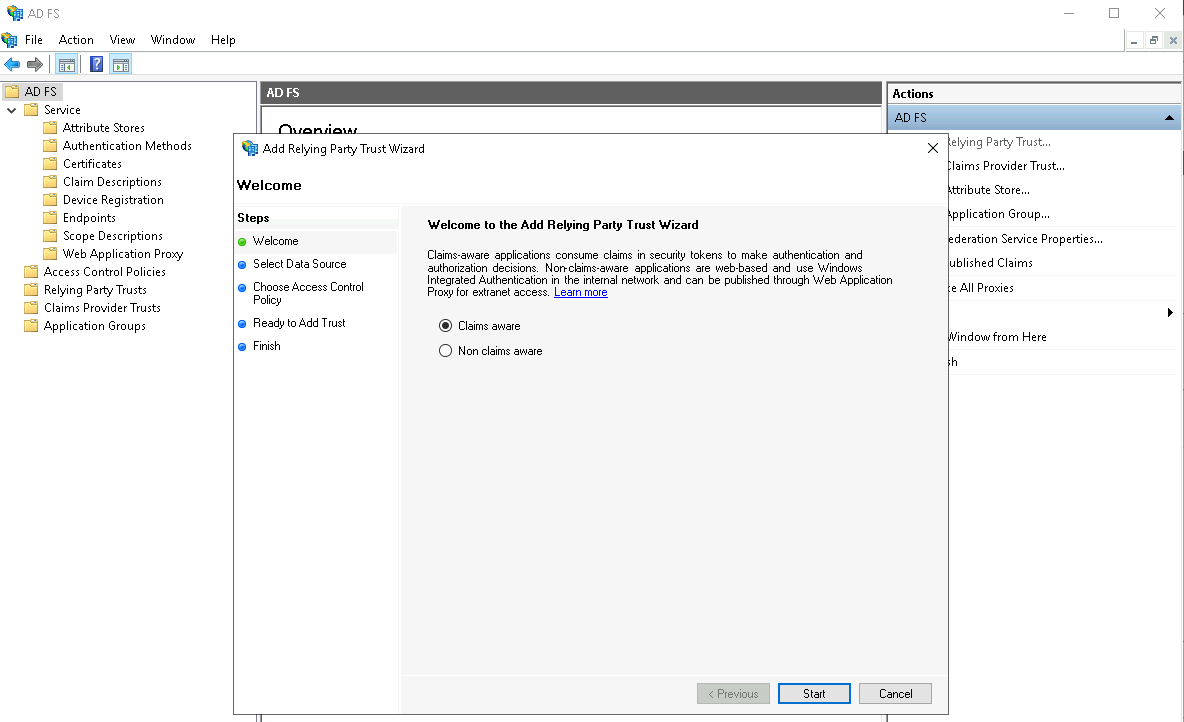The height and width of the screenshot is (722, 1184).
Task: Click the blue Back arrow toolbar icon
Action: (12, 65)
